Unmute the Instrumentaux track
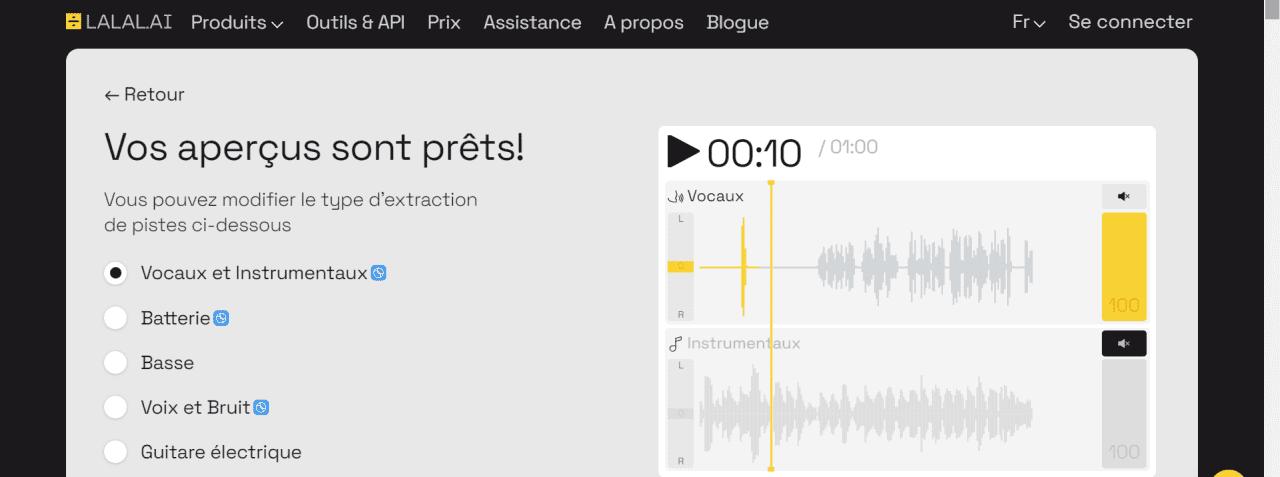The image size is (1280, 477). point(1124,344)
